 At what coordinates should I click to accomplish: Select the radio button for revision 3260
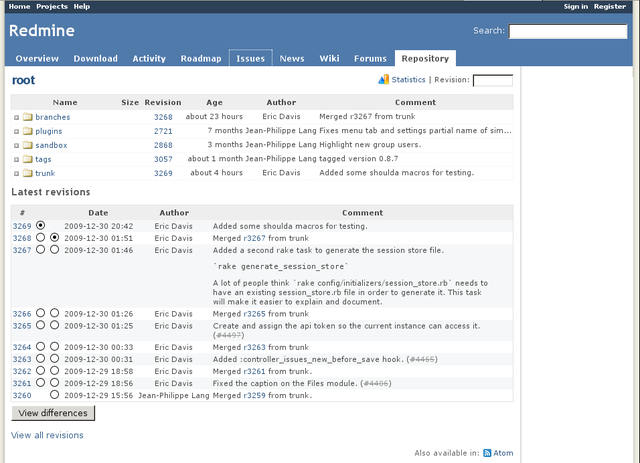point(55,394)
